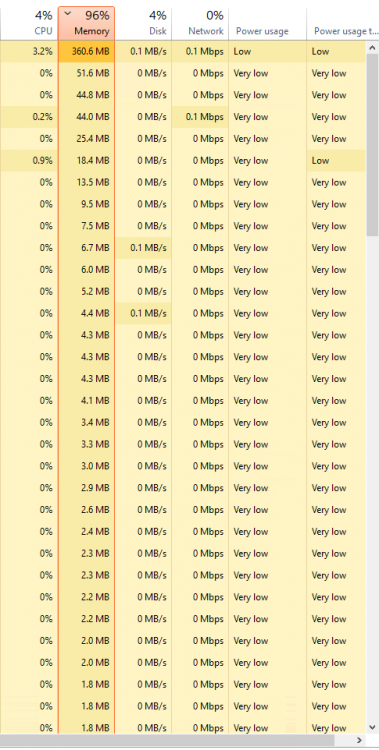This screenshot has width=379, height=750.
Task: Toggle the sort arrow chevron on Memory column
Action: 68,13
